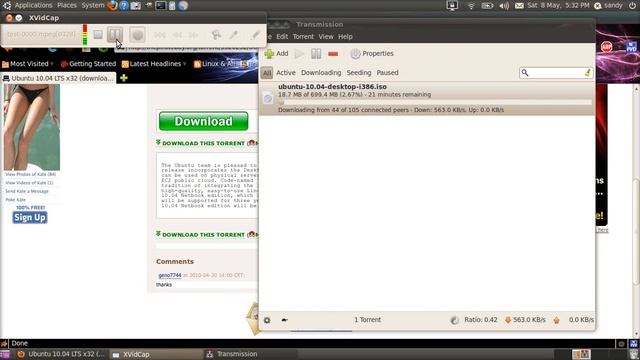Open the Help menu in Transmission
This screenshot has width=640, height=360.
[x=345, y=37]
